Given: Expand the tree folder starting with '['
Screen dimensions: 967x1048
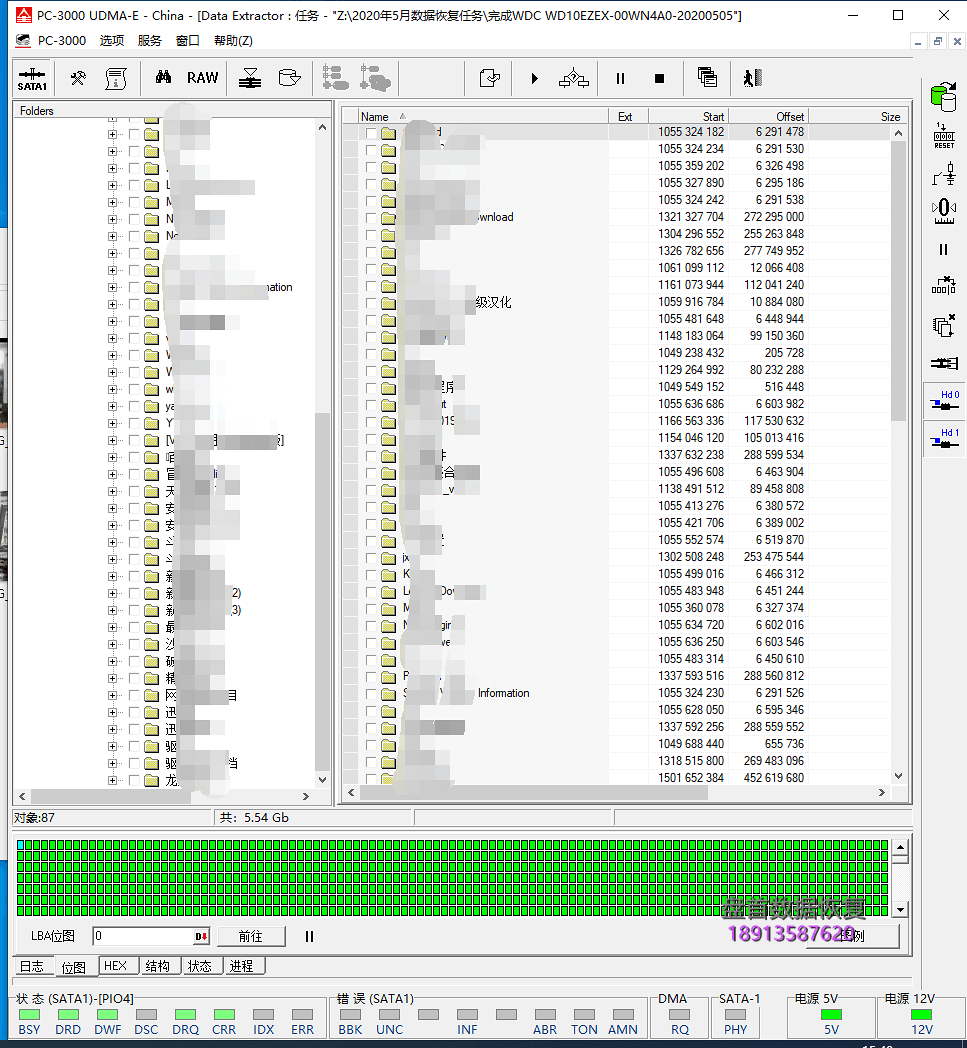Looking at the screenshot, I should [112, 440].
